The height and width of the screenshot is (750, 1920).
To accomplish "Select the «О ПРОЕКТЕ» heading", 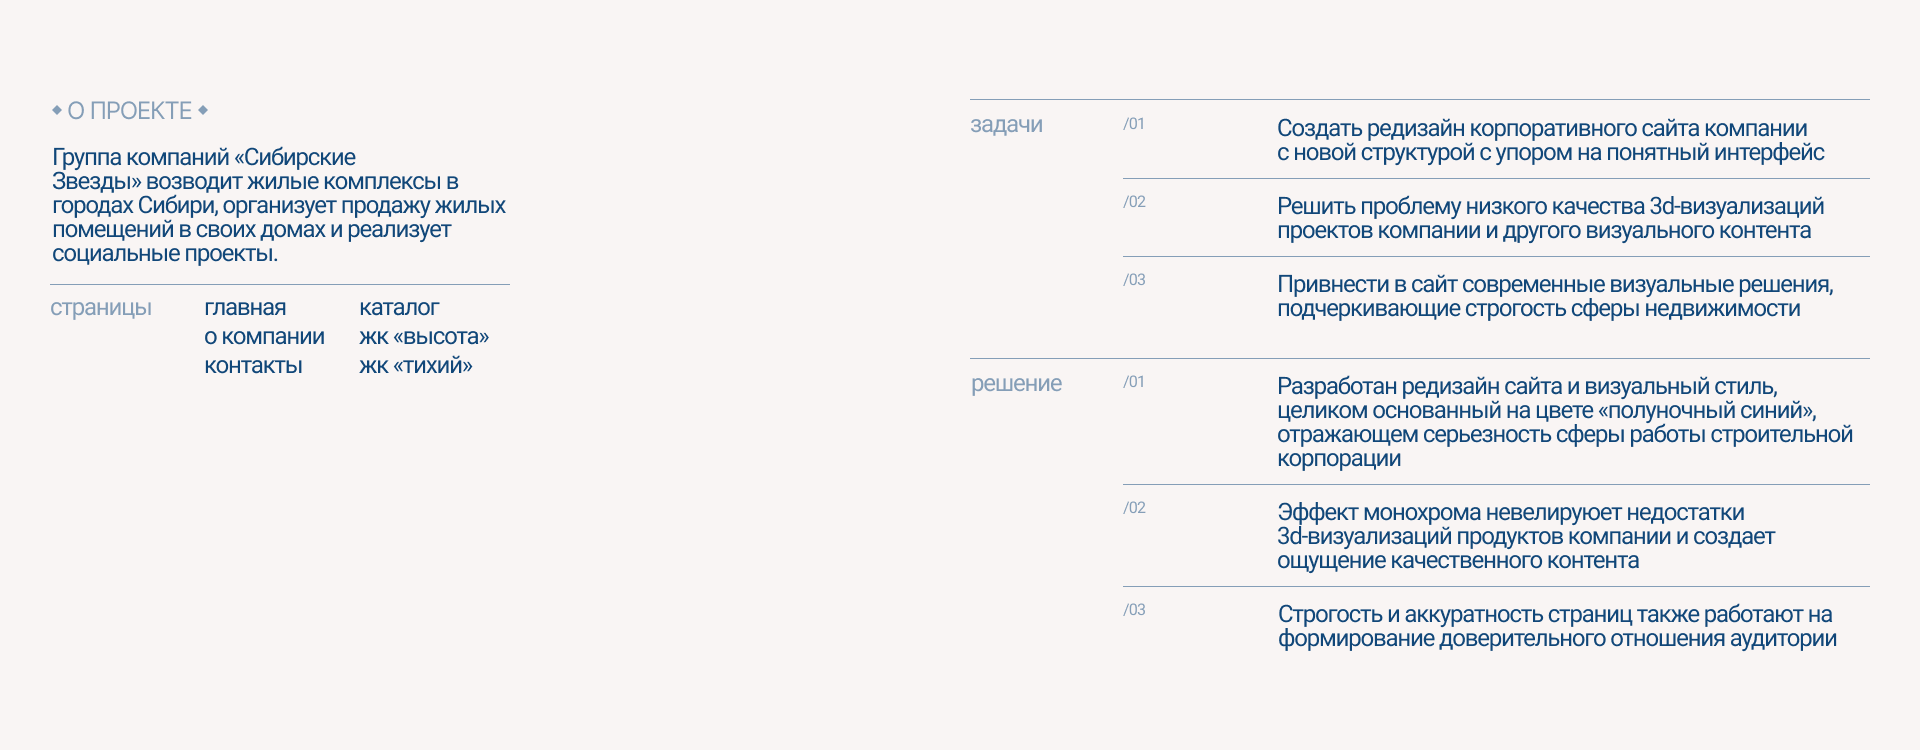I will 129,111.
